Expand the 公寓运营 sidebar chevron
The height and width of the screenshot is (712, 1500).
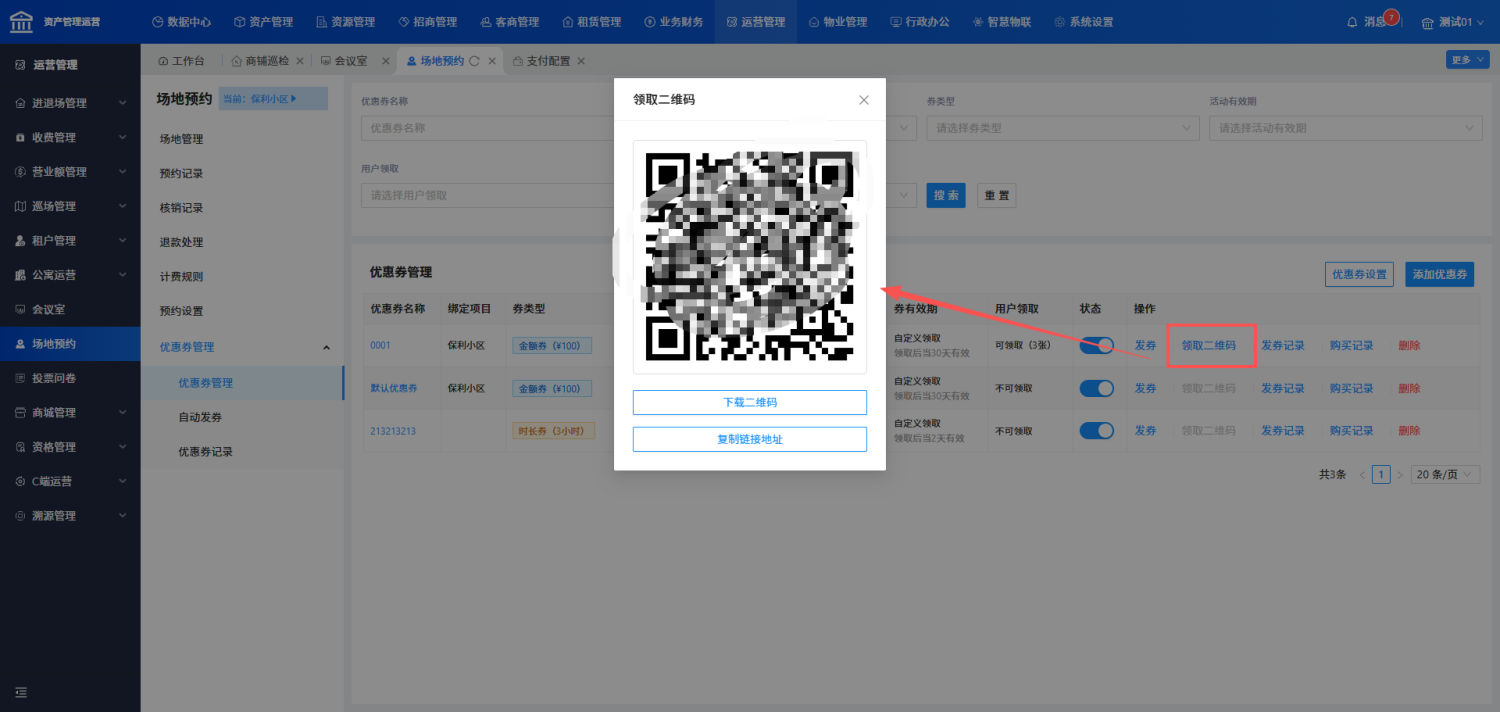(x=122, y=275)
